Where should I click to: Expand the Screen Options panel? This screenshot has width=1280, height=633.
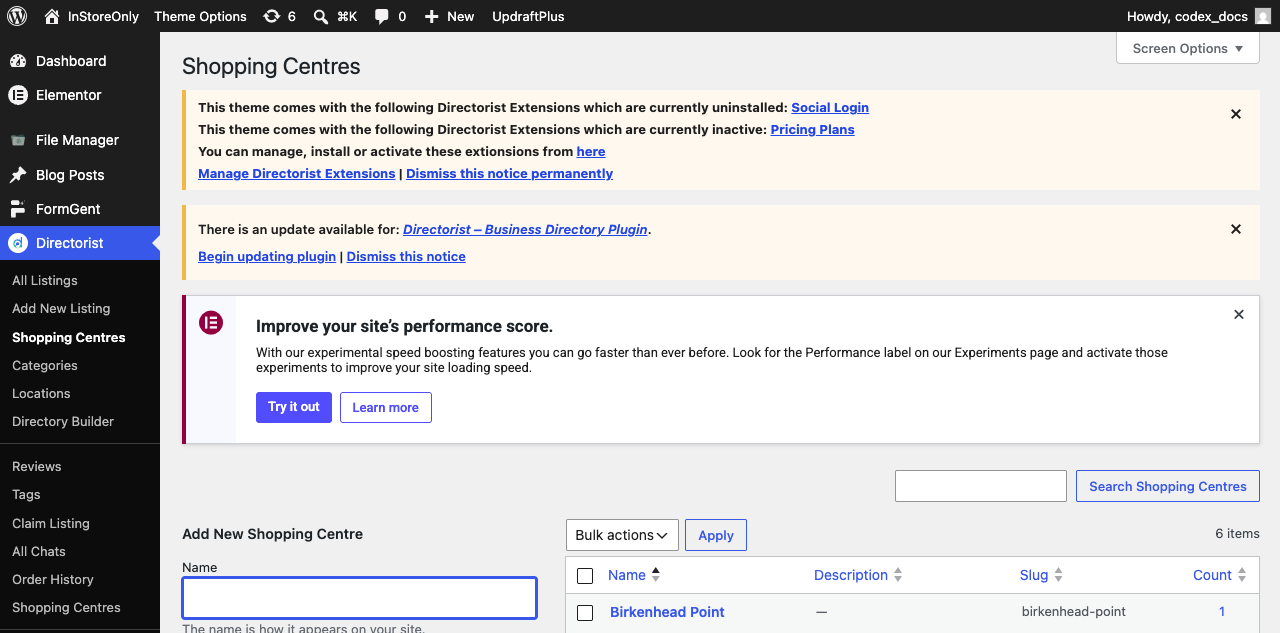(x=1188, y=48)
